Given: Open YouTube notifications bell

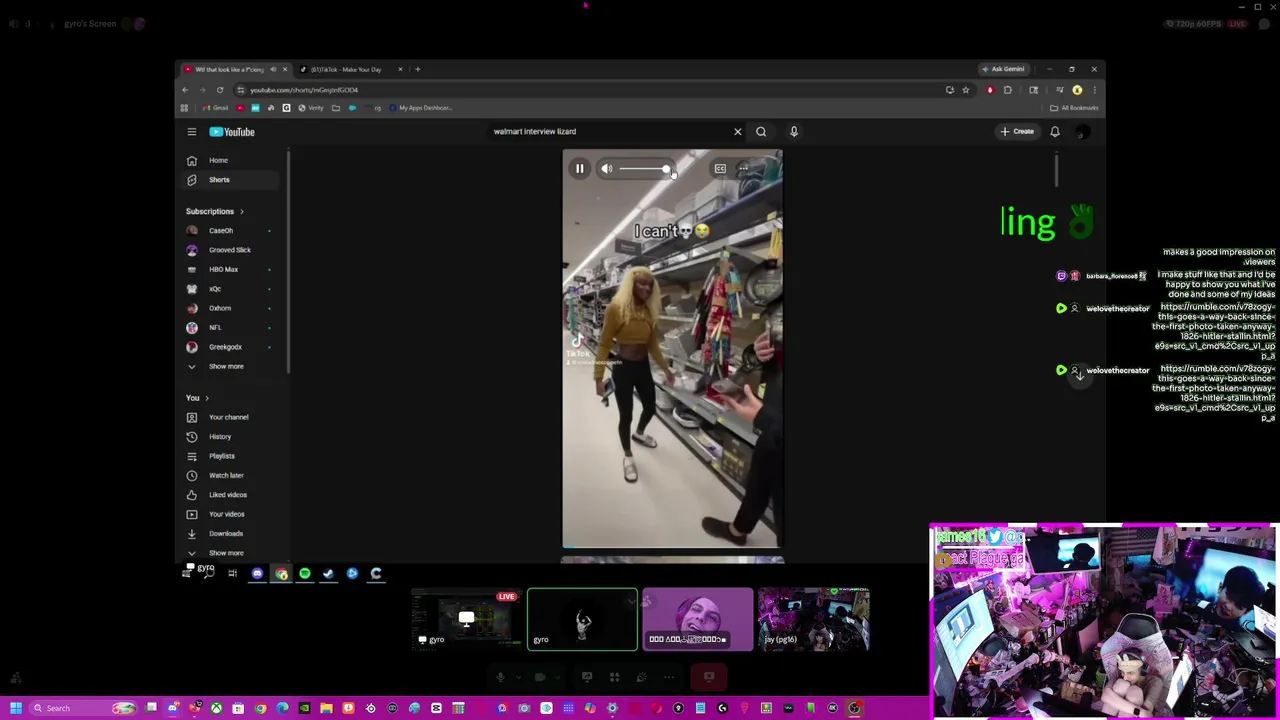Looking at the screenshot, I should (x=1054, y=131).
